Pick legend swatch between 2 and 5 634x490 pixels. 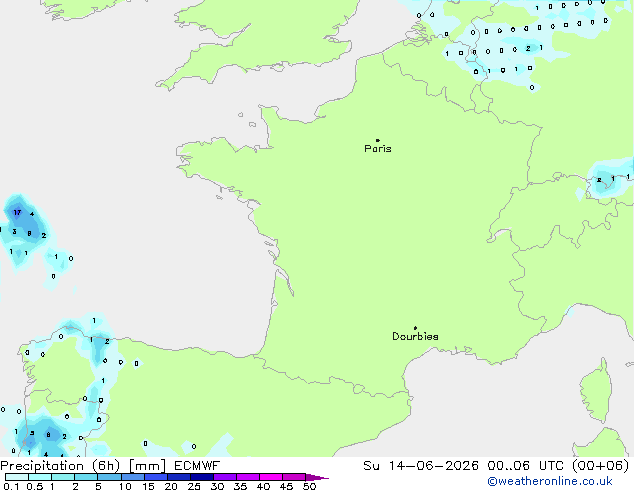point(86,477)
